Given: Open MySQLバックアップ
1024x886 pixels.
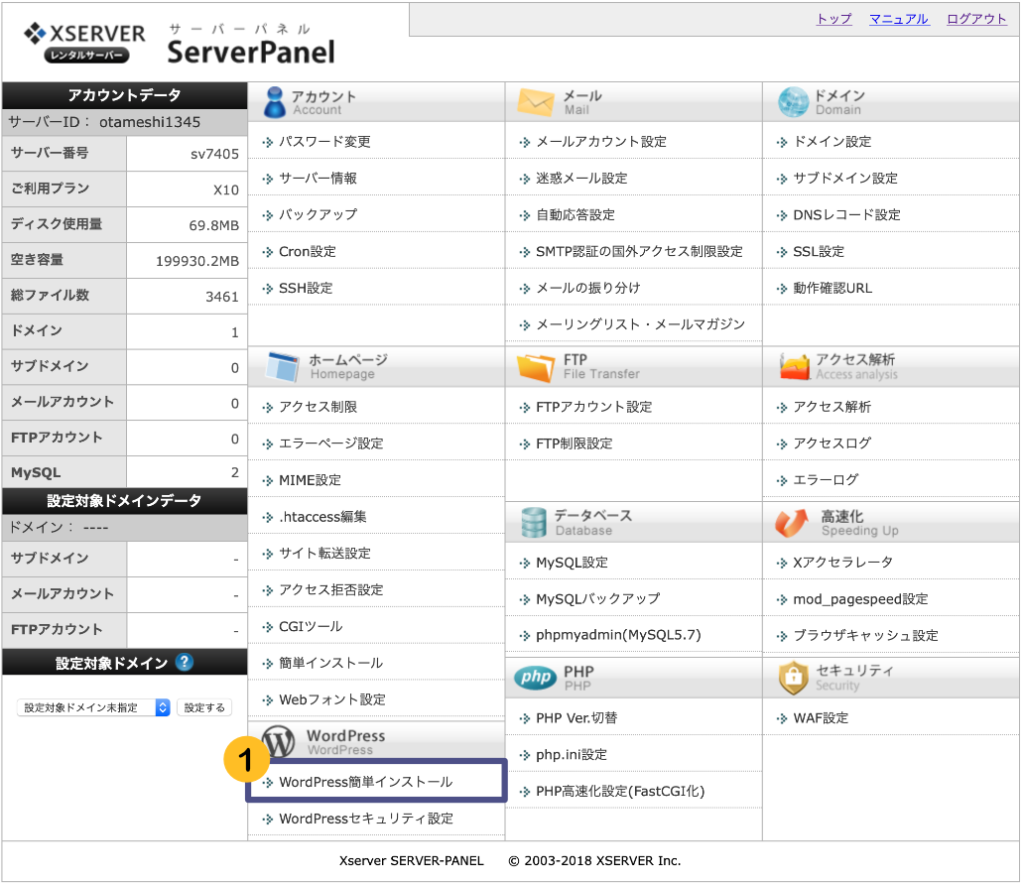Looking at the screenshot, I should (598, 599).
